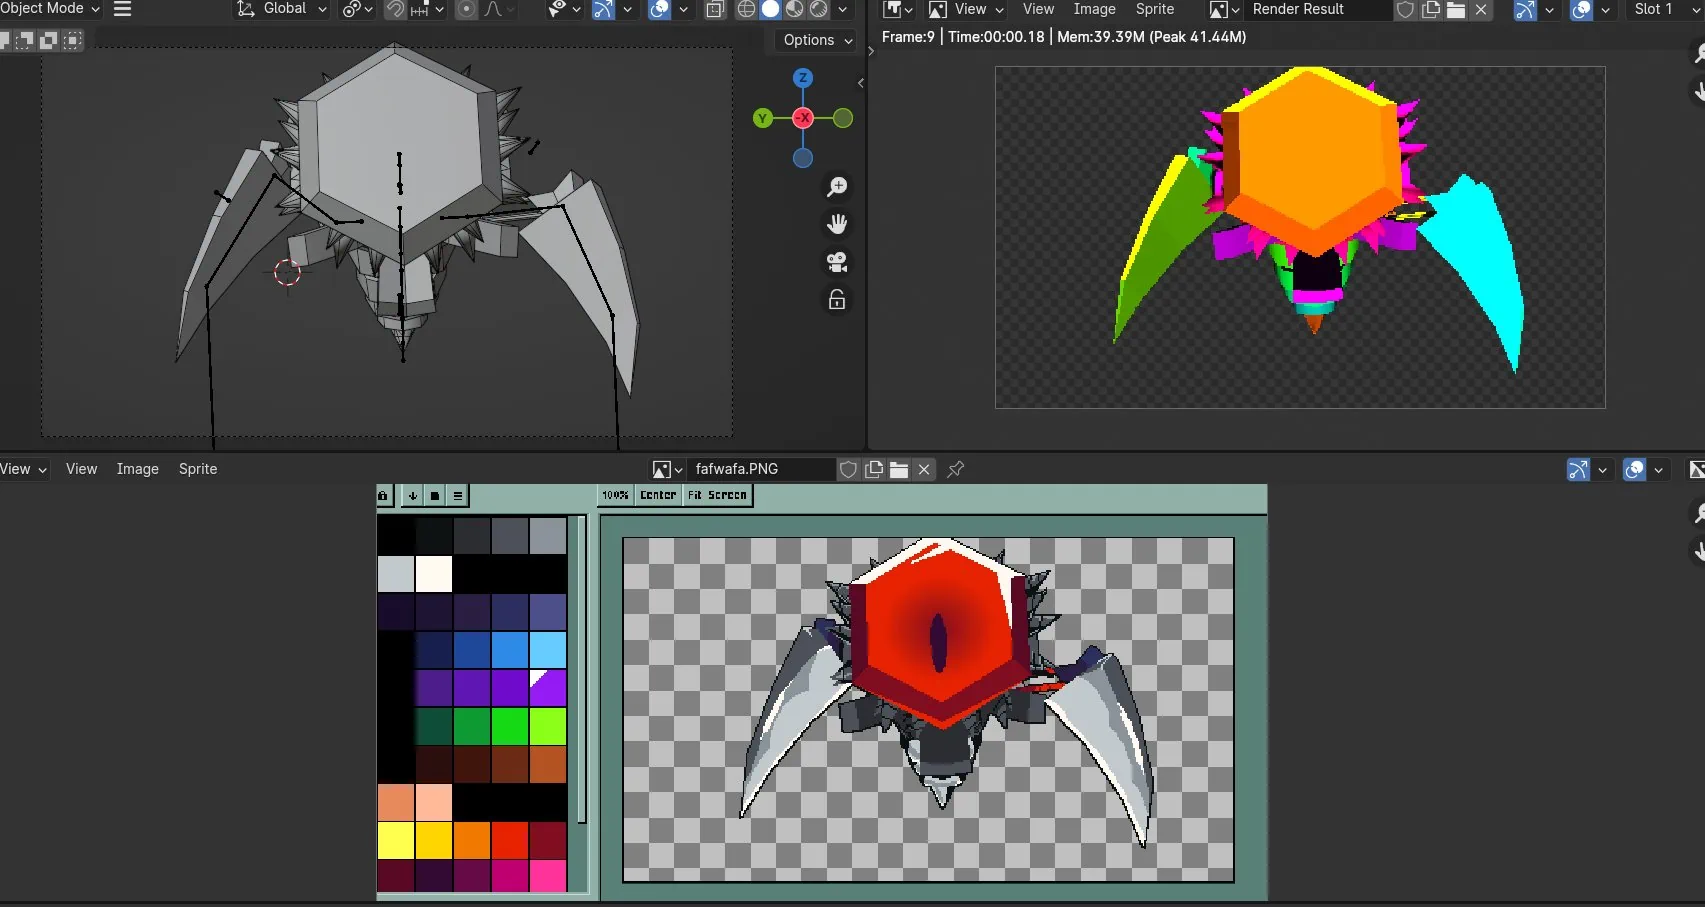Viewport: 1705px width, 907px height.
Task: Expand the Global transform orientation dropdown
Action: pyautogui.click(x=281, y=8)
